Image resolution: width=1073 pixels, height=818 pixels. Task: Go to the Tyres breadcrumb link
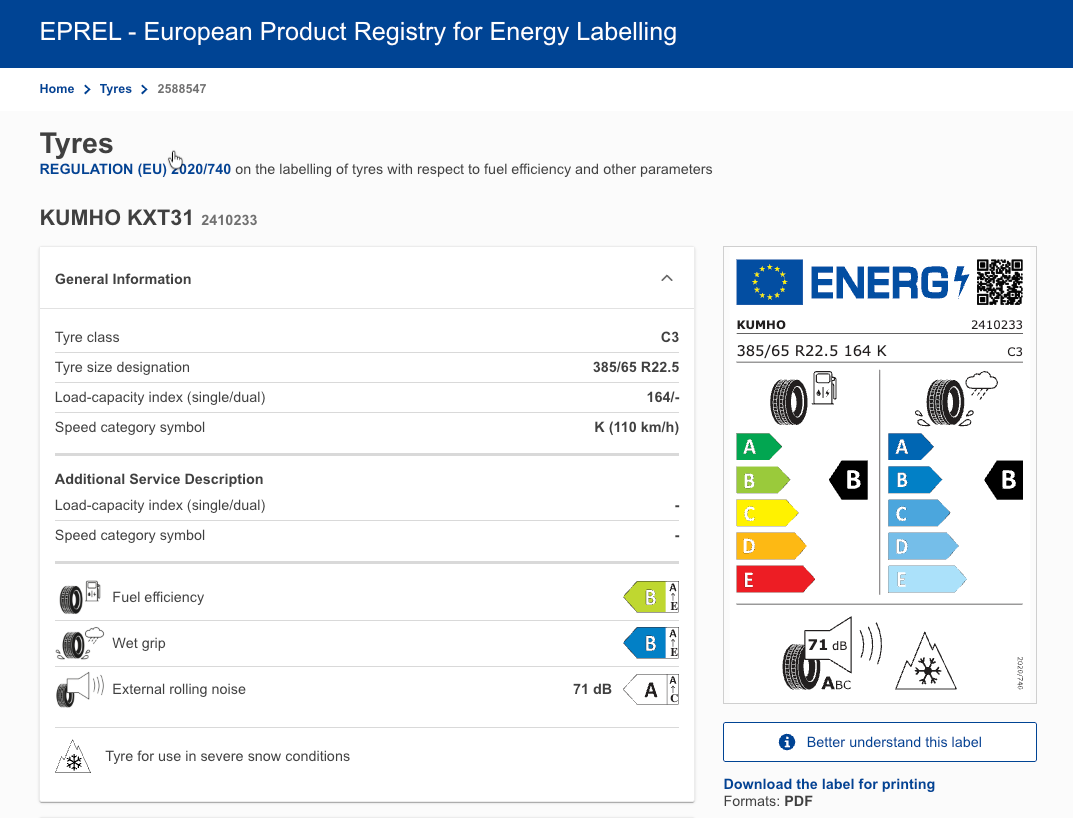point(116,89)
